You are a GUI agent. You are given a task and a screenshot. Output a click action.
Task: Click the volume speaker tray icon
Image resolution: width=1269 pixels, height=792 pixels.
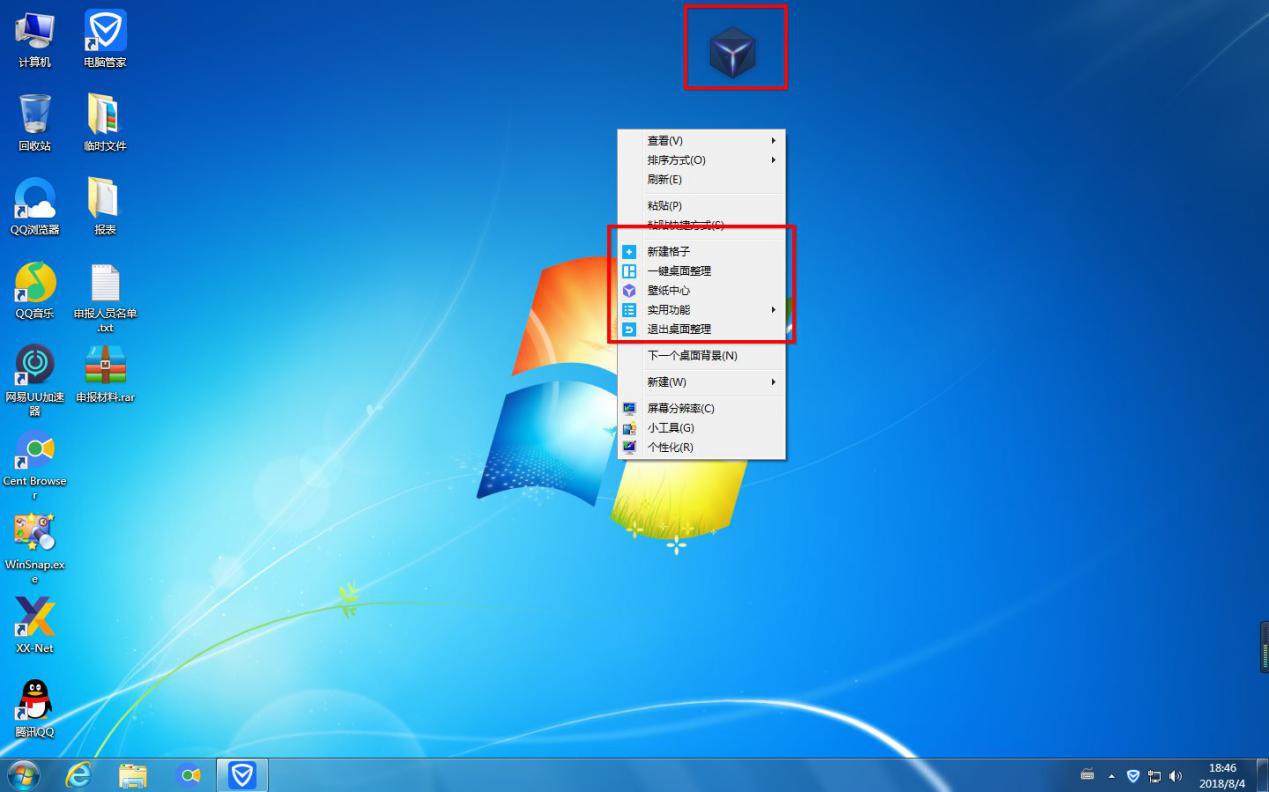pos(1175,776)
